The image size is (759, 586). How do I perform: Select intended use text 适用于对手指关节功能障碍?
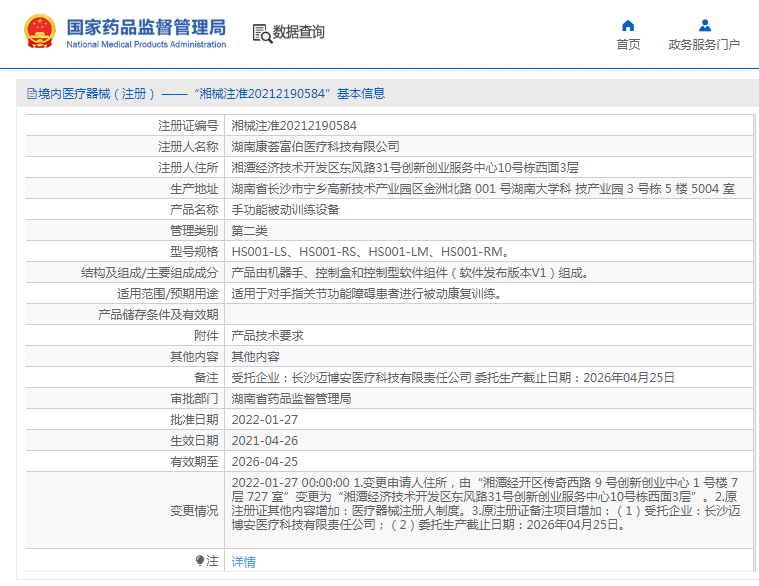point(366,294)
